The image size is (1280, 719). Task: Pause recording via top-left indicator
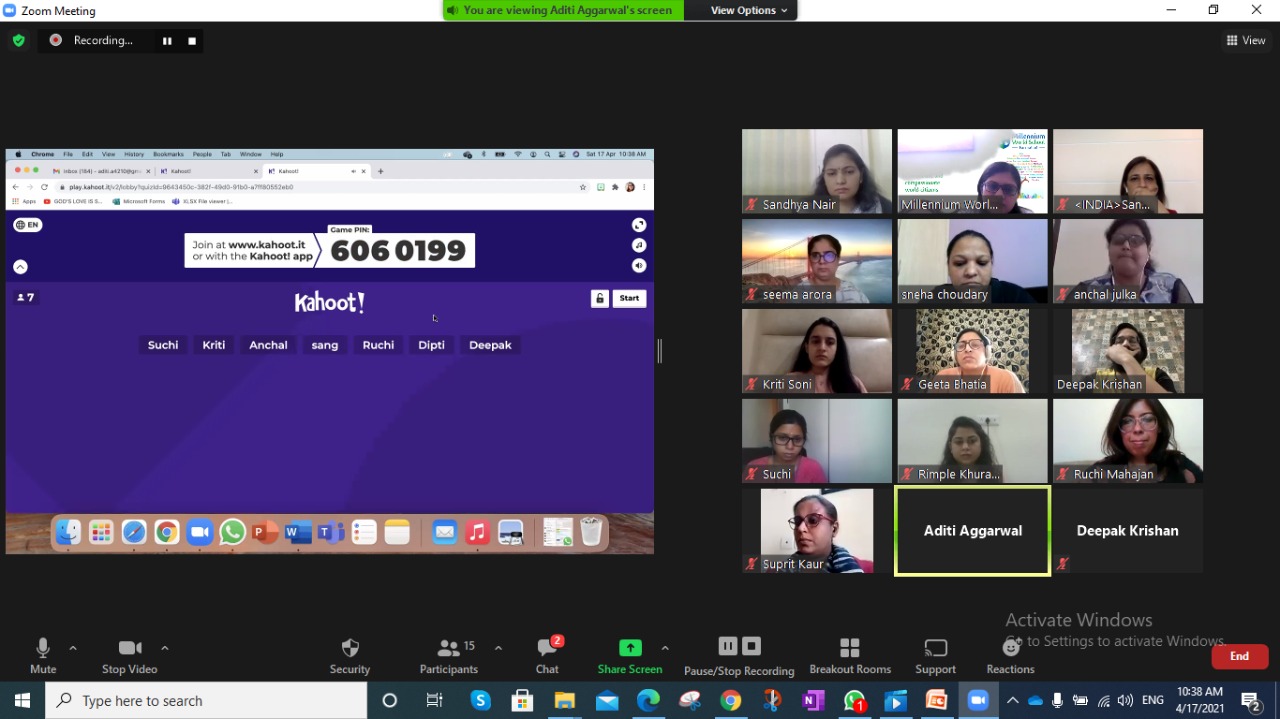pos(167,41)
